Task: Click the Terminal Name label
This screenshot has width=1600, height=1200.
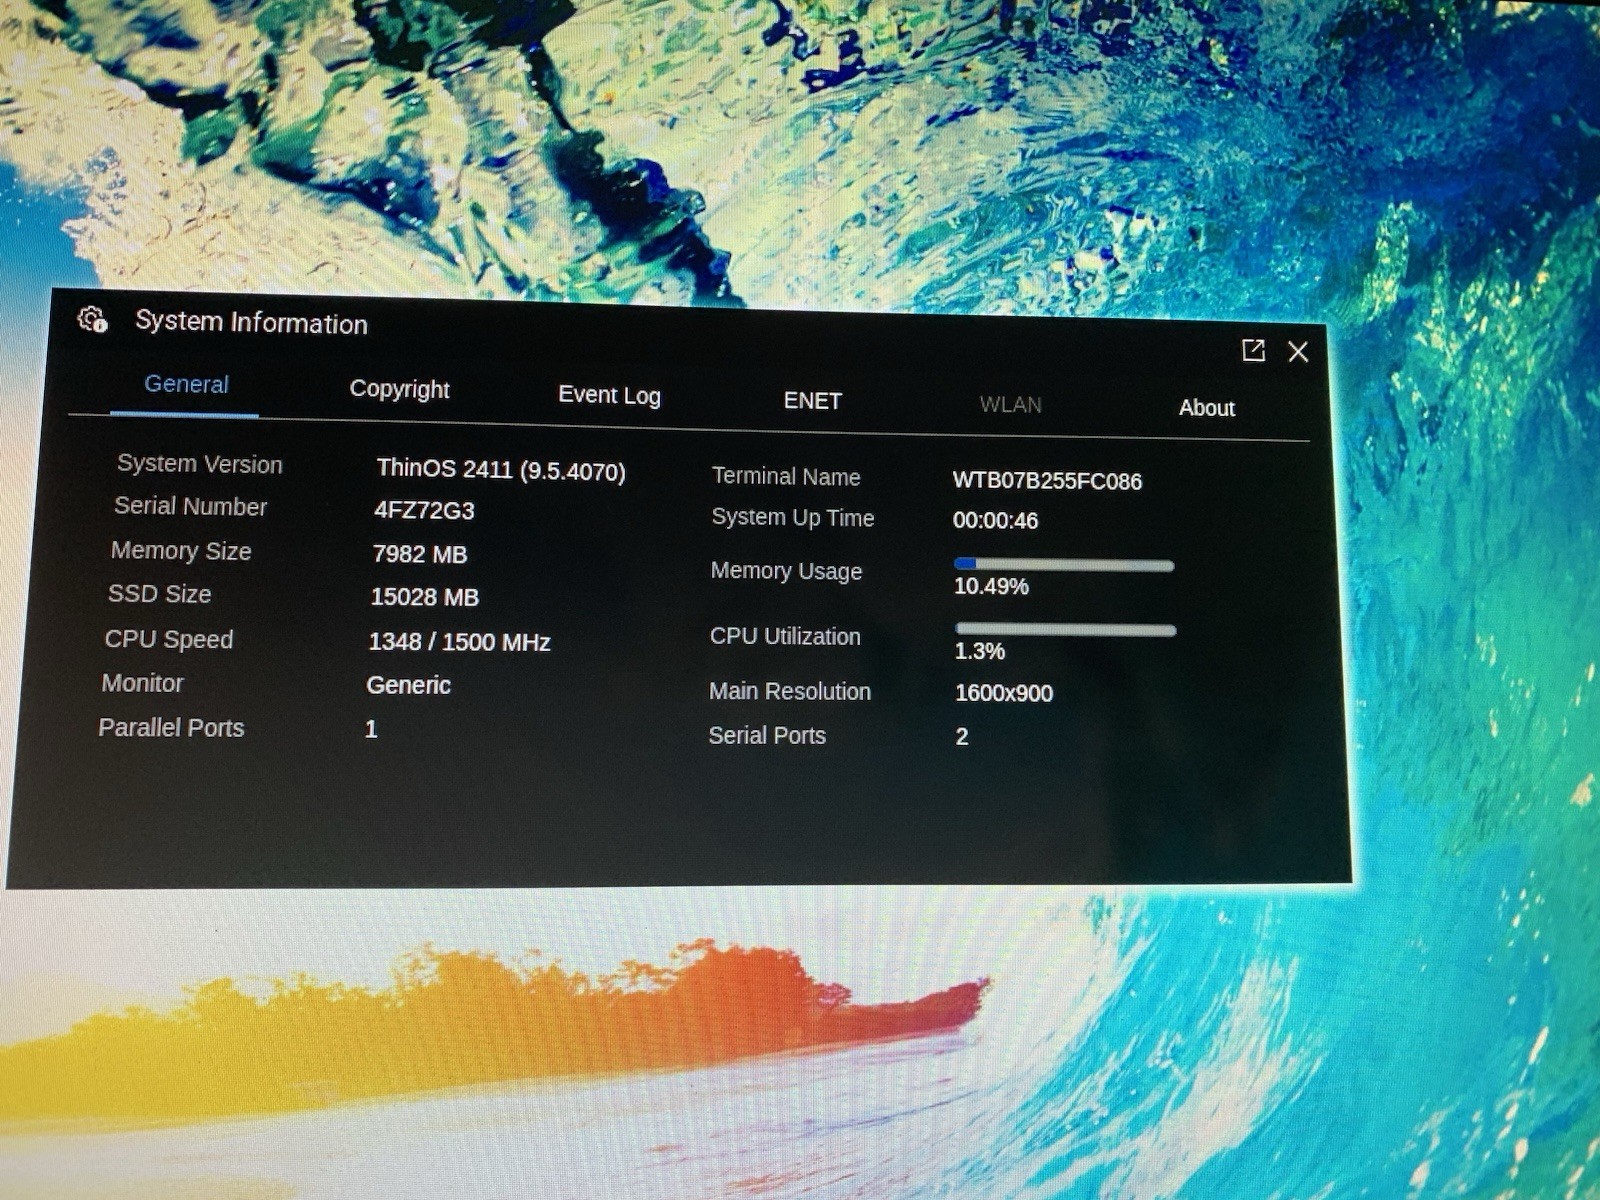Action: [785, 477]
